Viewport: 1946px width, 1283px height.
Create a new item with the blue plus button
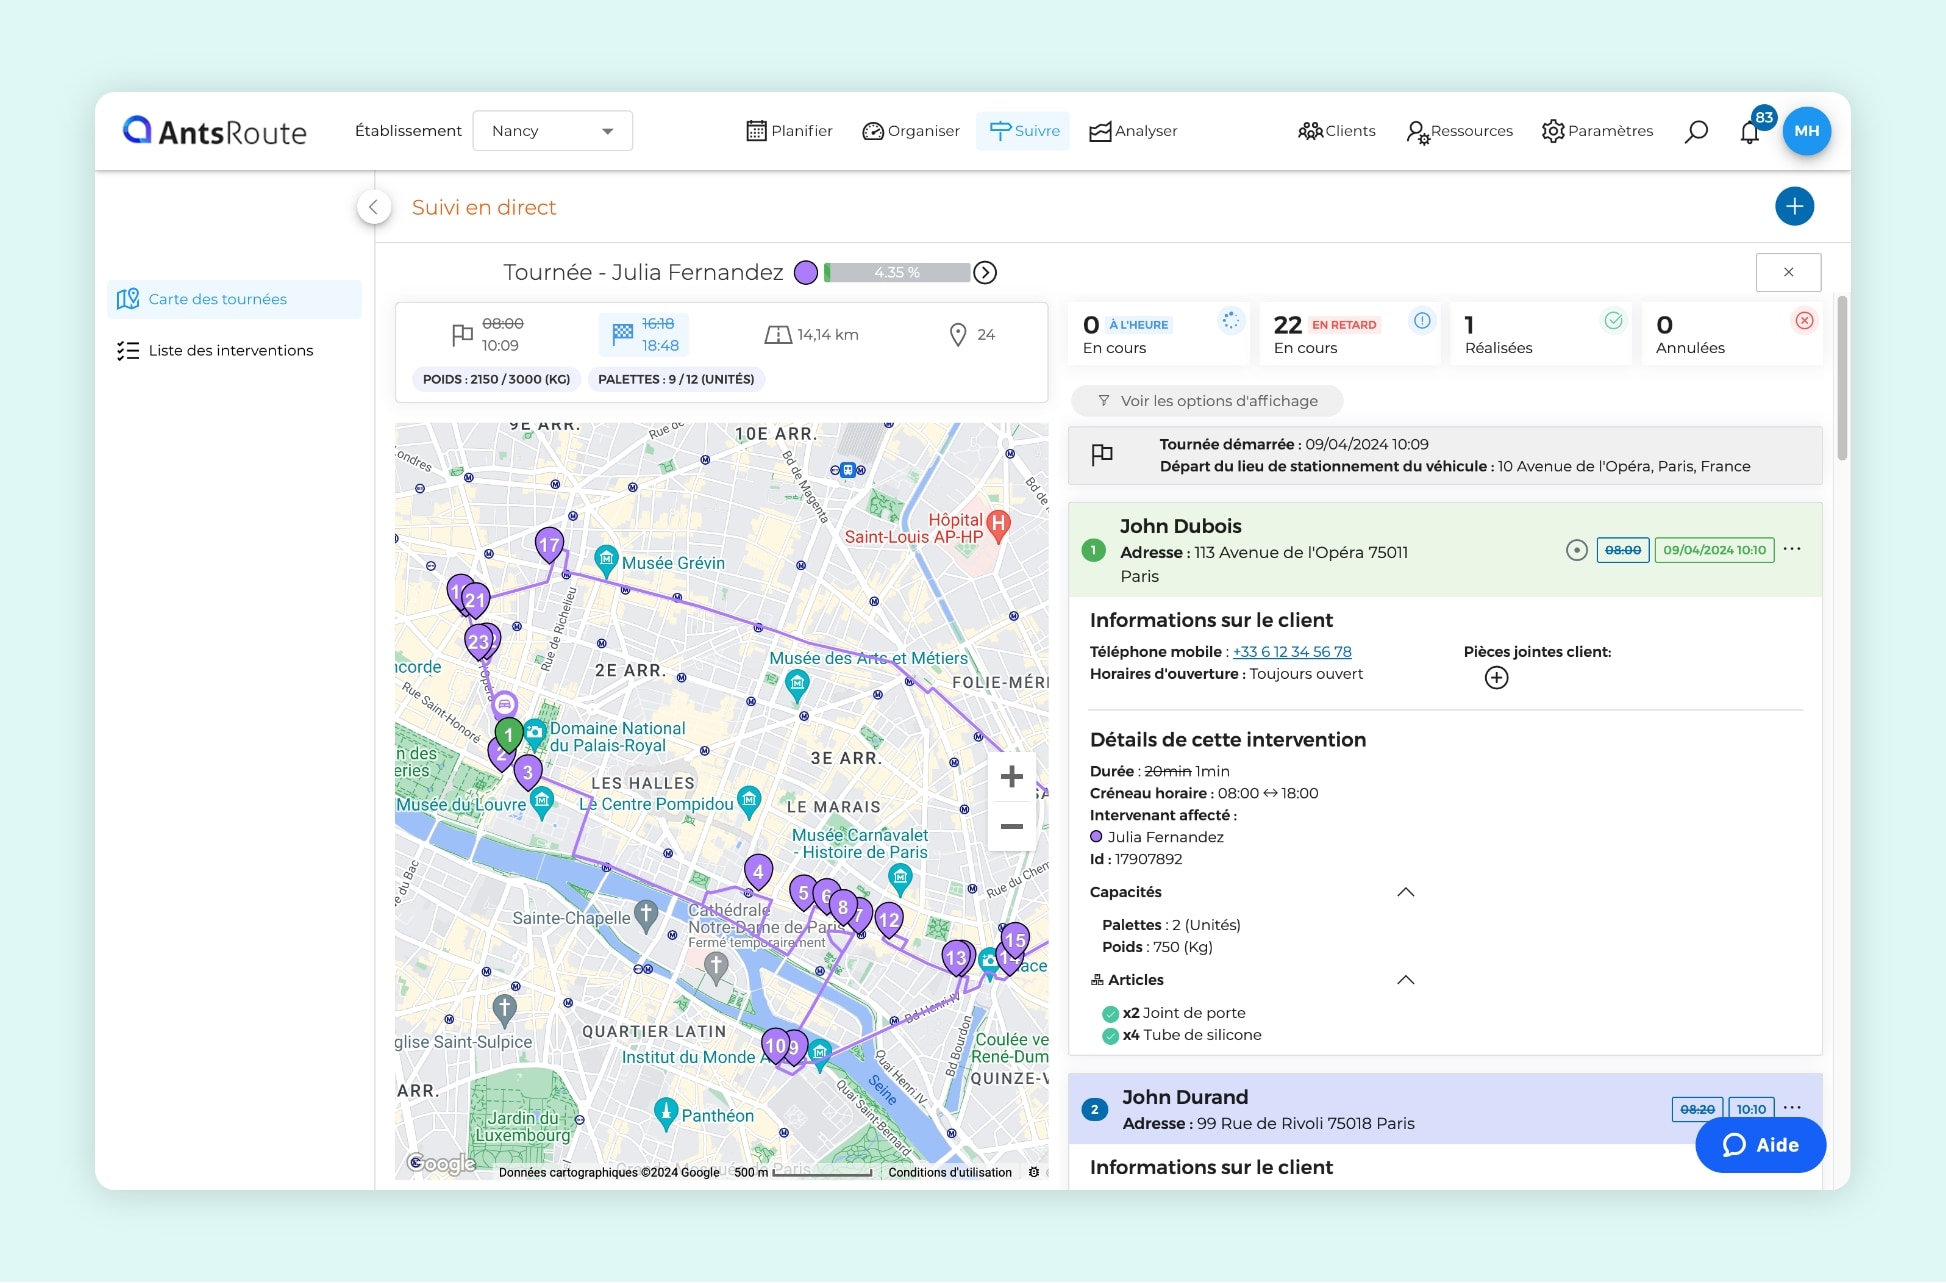click(x=1795, y=207)
